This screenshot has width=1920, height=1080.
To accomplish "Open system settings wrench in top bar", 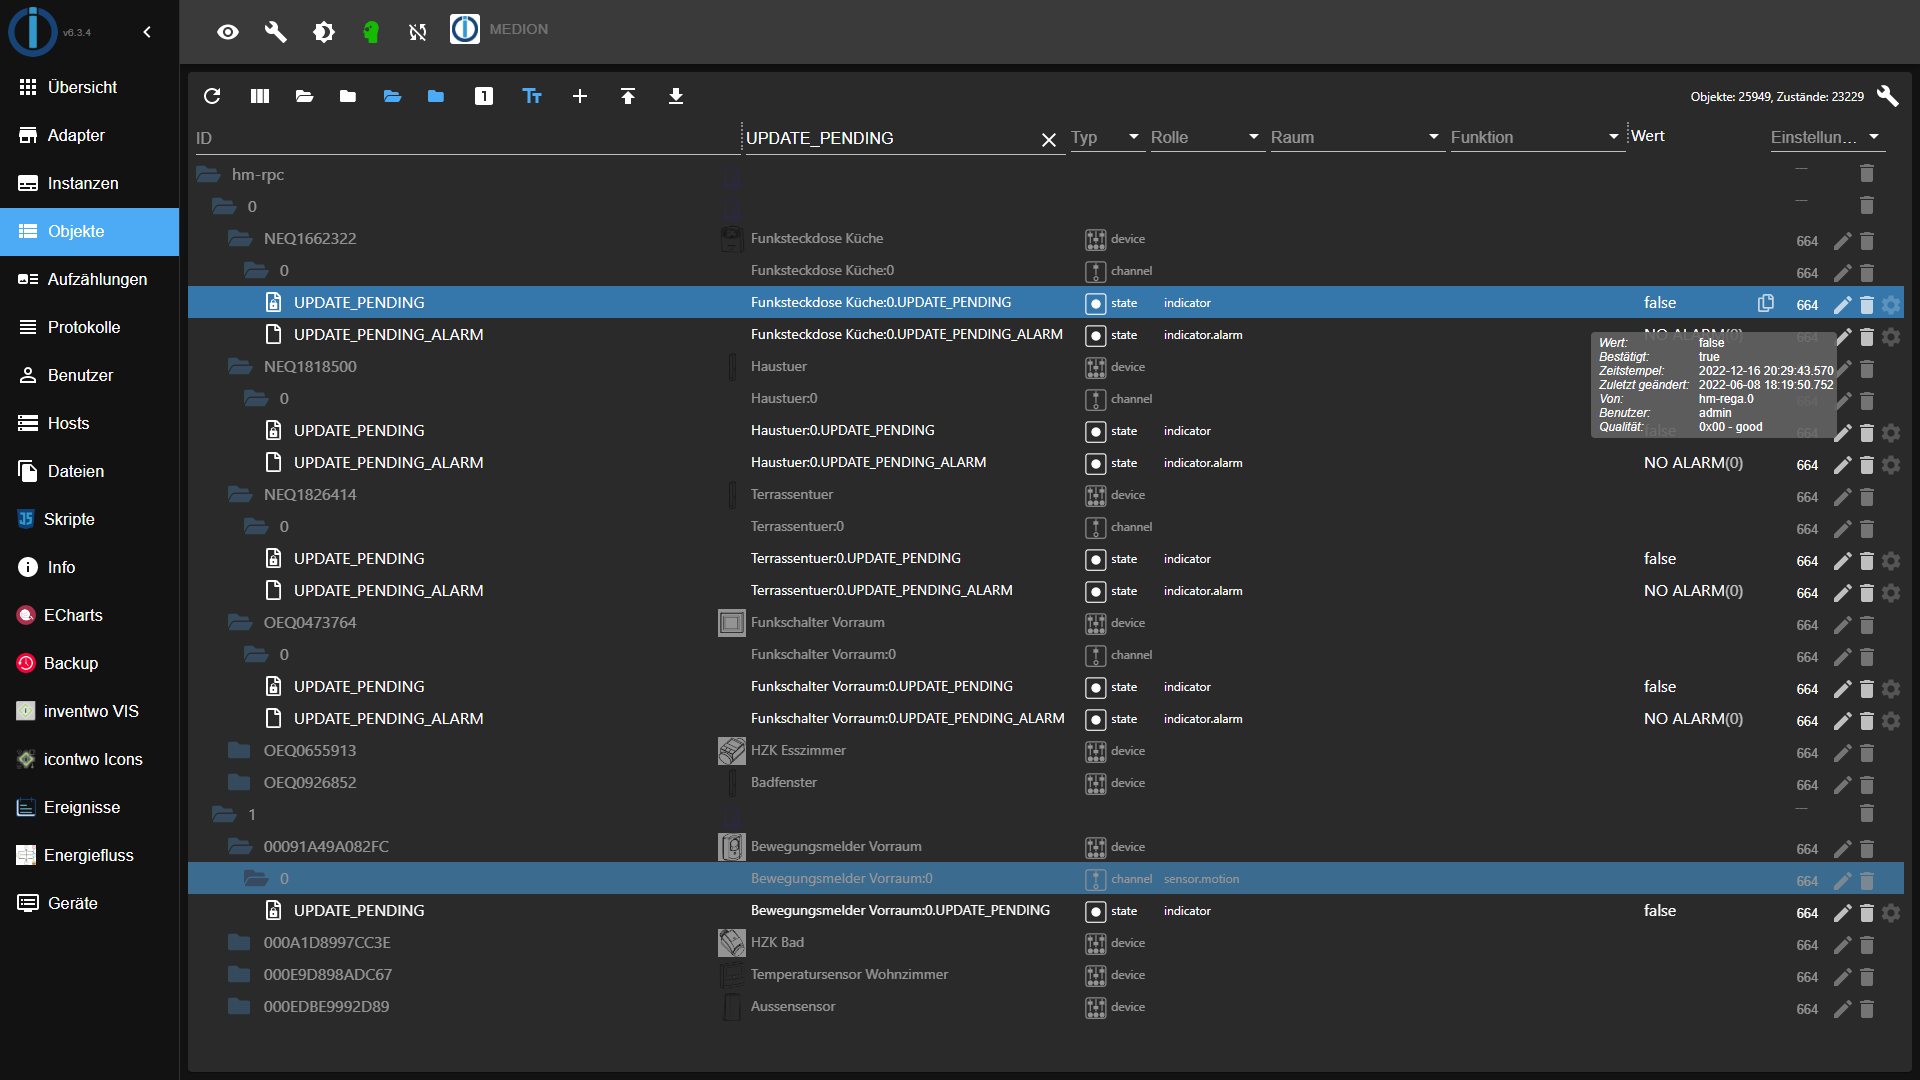I will coord(276,32).
